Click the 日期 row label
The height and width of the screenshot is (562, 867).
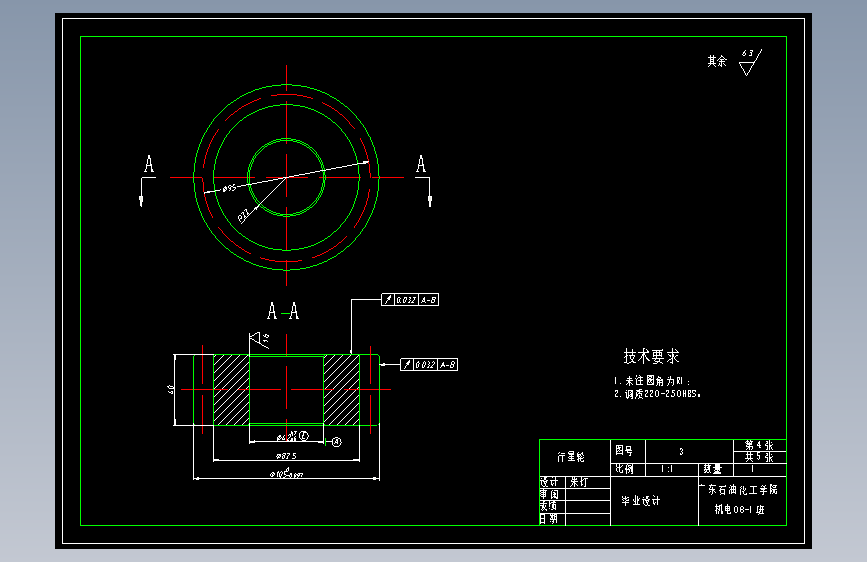[549, 519]
